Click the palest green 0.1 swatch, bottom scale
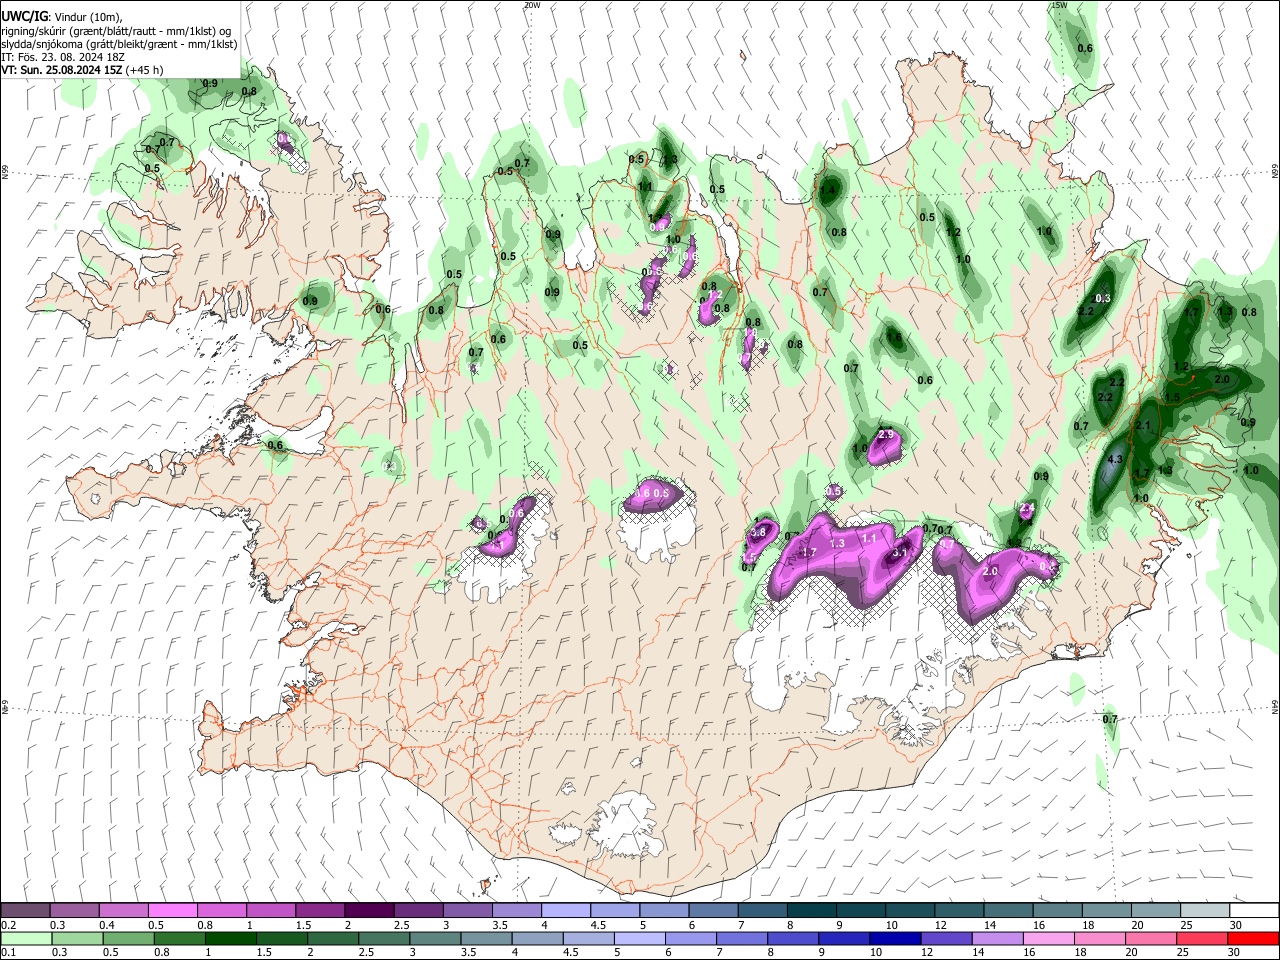 [26, 938]
